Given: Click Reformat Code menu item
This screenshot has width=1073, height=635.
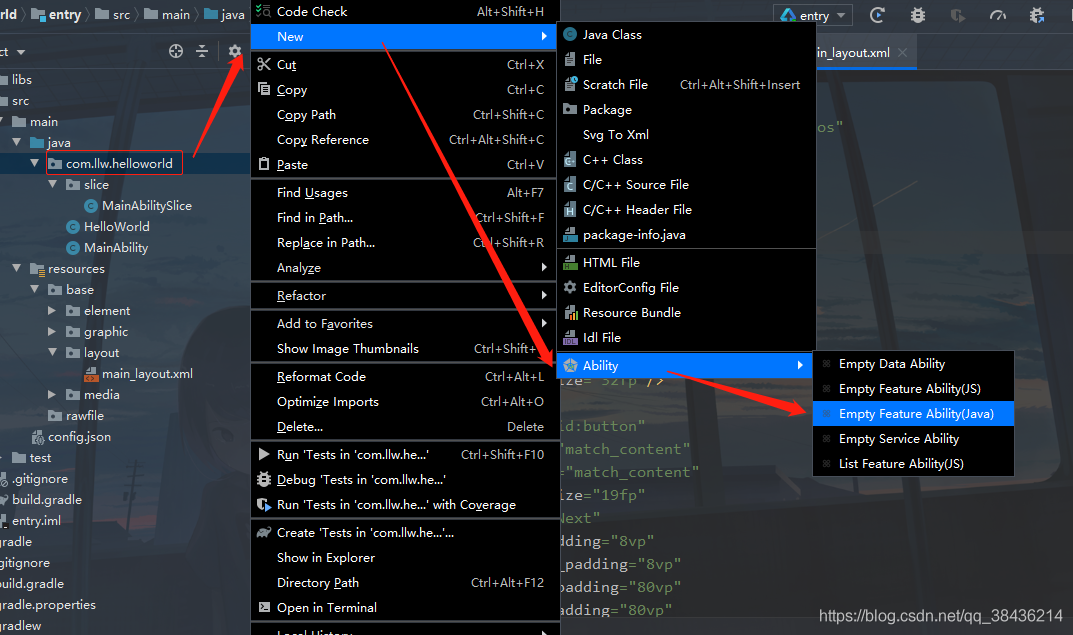Looking at the screenshot, I should coord(405,376).
